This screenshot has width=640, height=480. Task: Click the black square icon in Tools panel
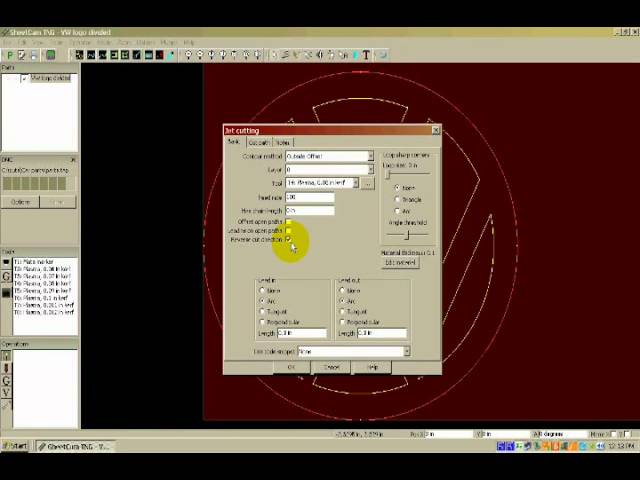[x=6, y=292]
